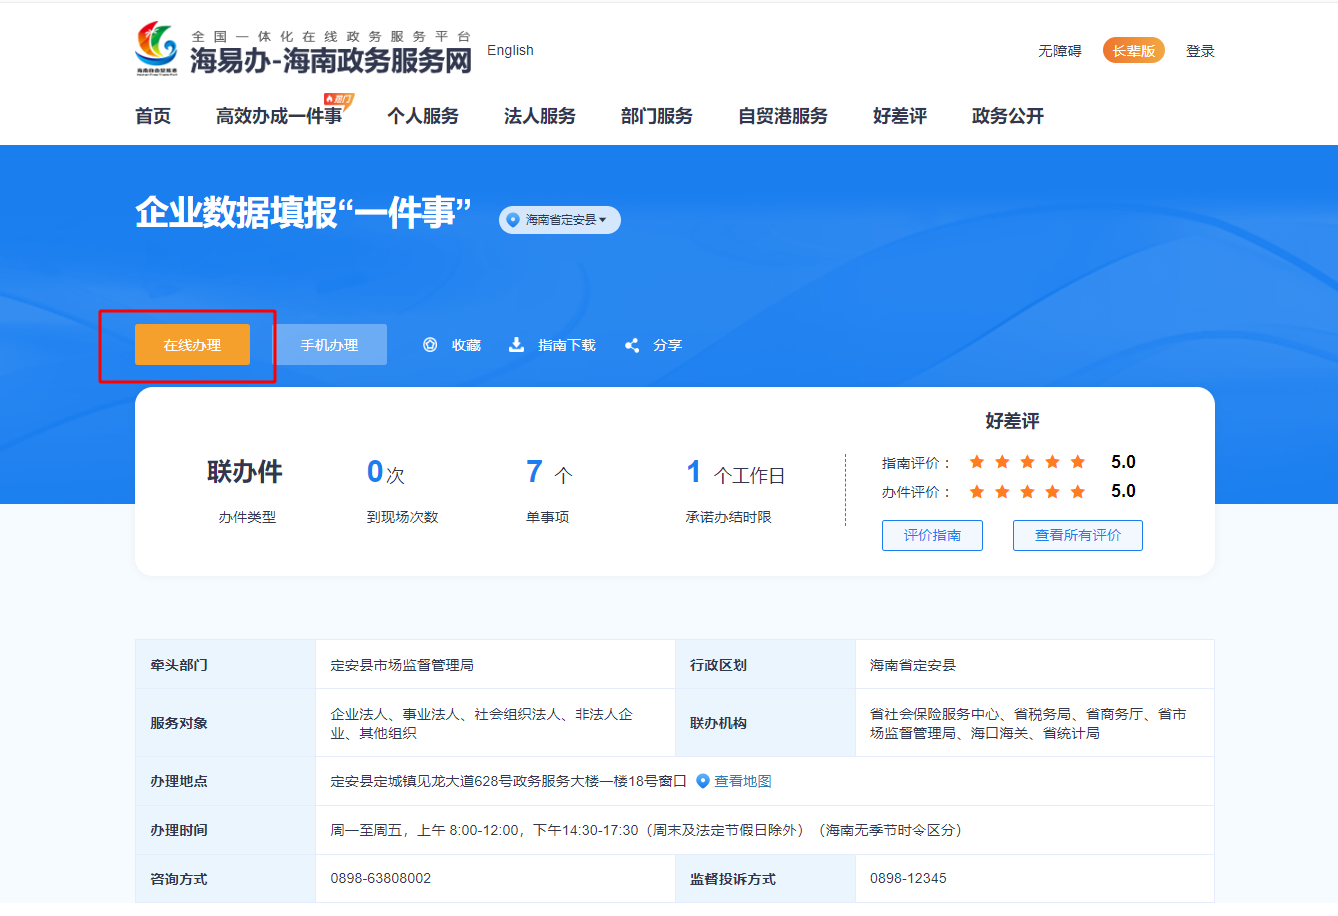The image size is (1338, 916).
Task: Click the 分享 label text
Action: click(668, 345)
